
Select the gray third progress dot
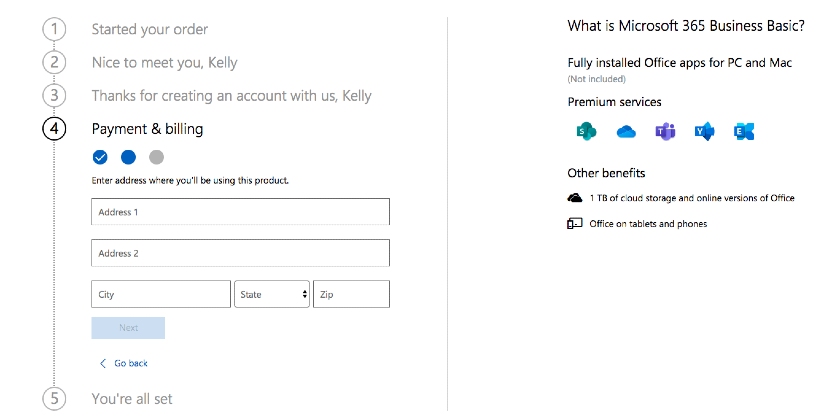tap(156, 157)
